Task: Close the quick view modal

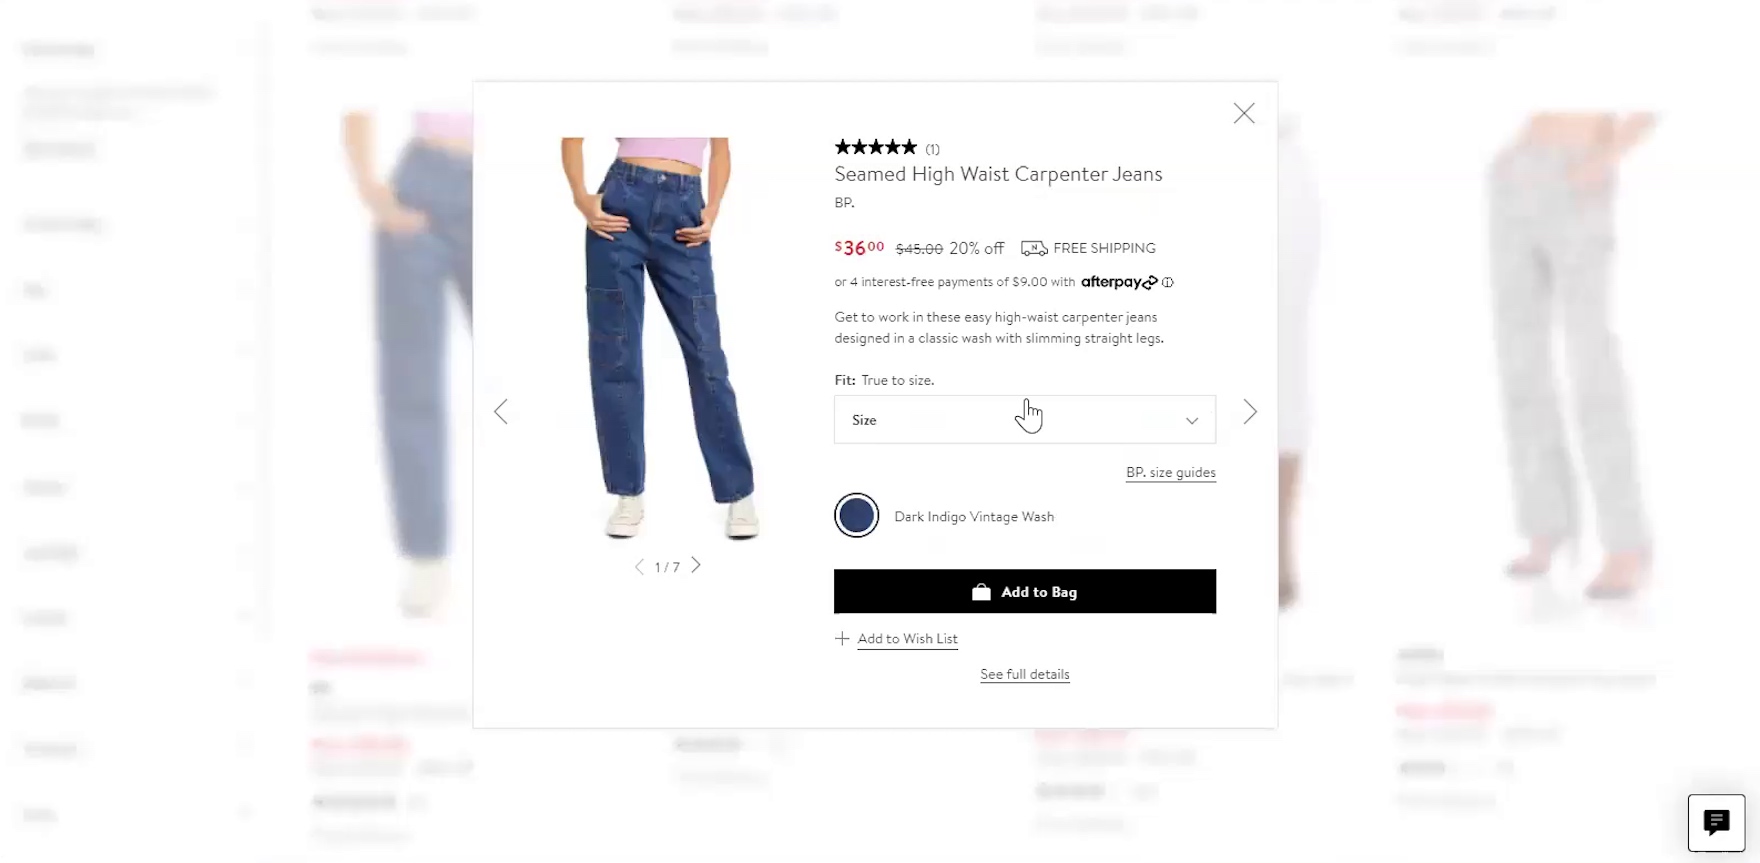Action: pos(1244,113)
